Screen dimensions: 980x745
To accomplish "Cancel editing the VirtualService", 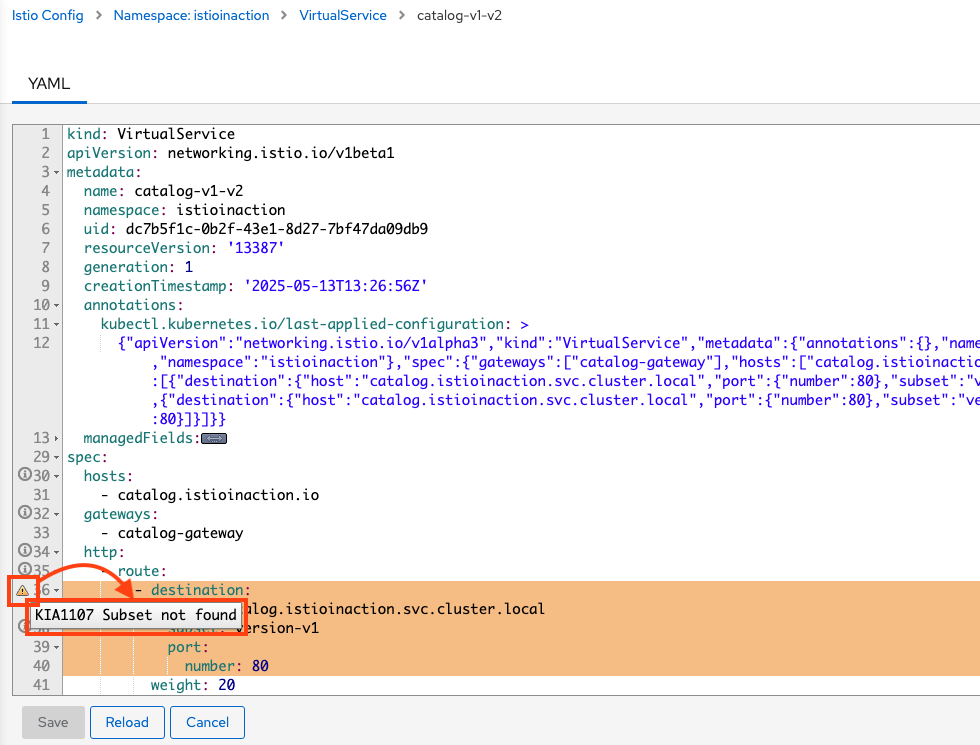I will pyautogui.click(x=208, y=722).
